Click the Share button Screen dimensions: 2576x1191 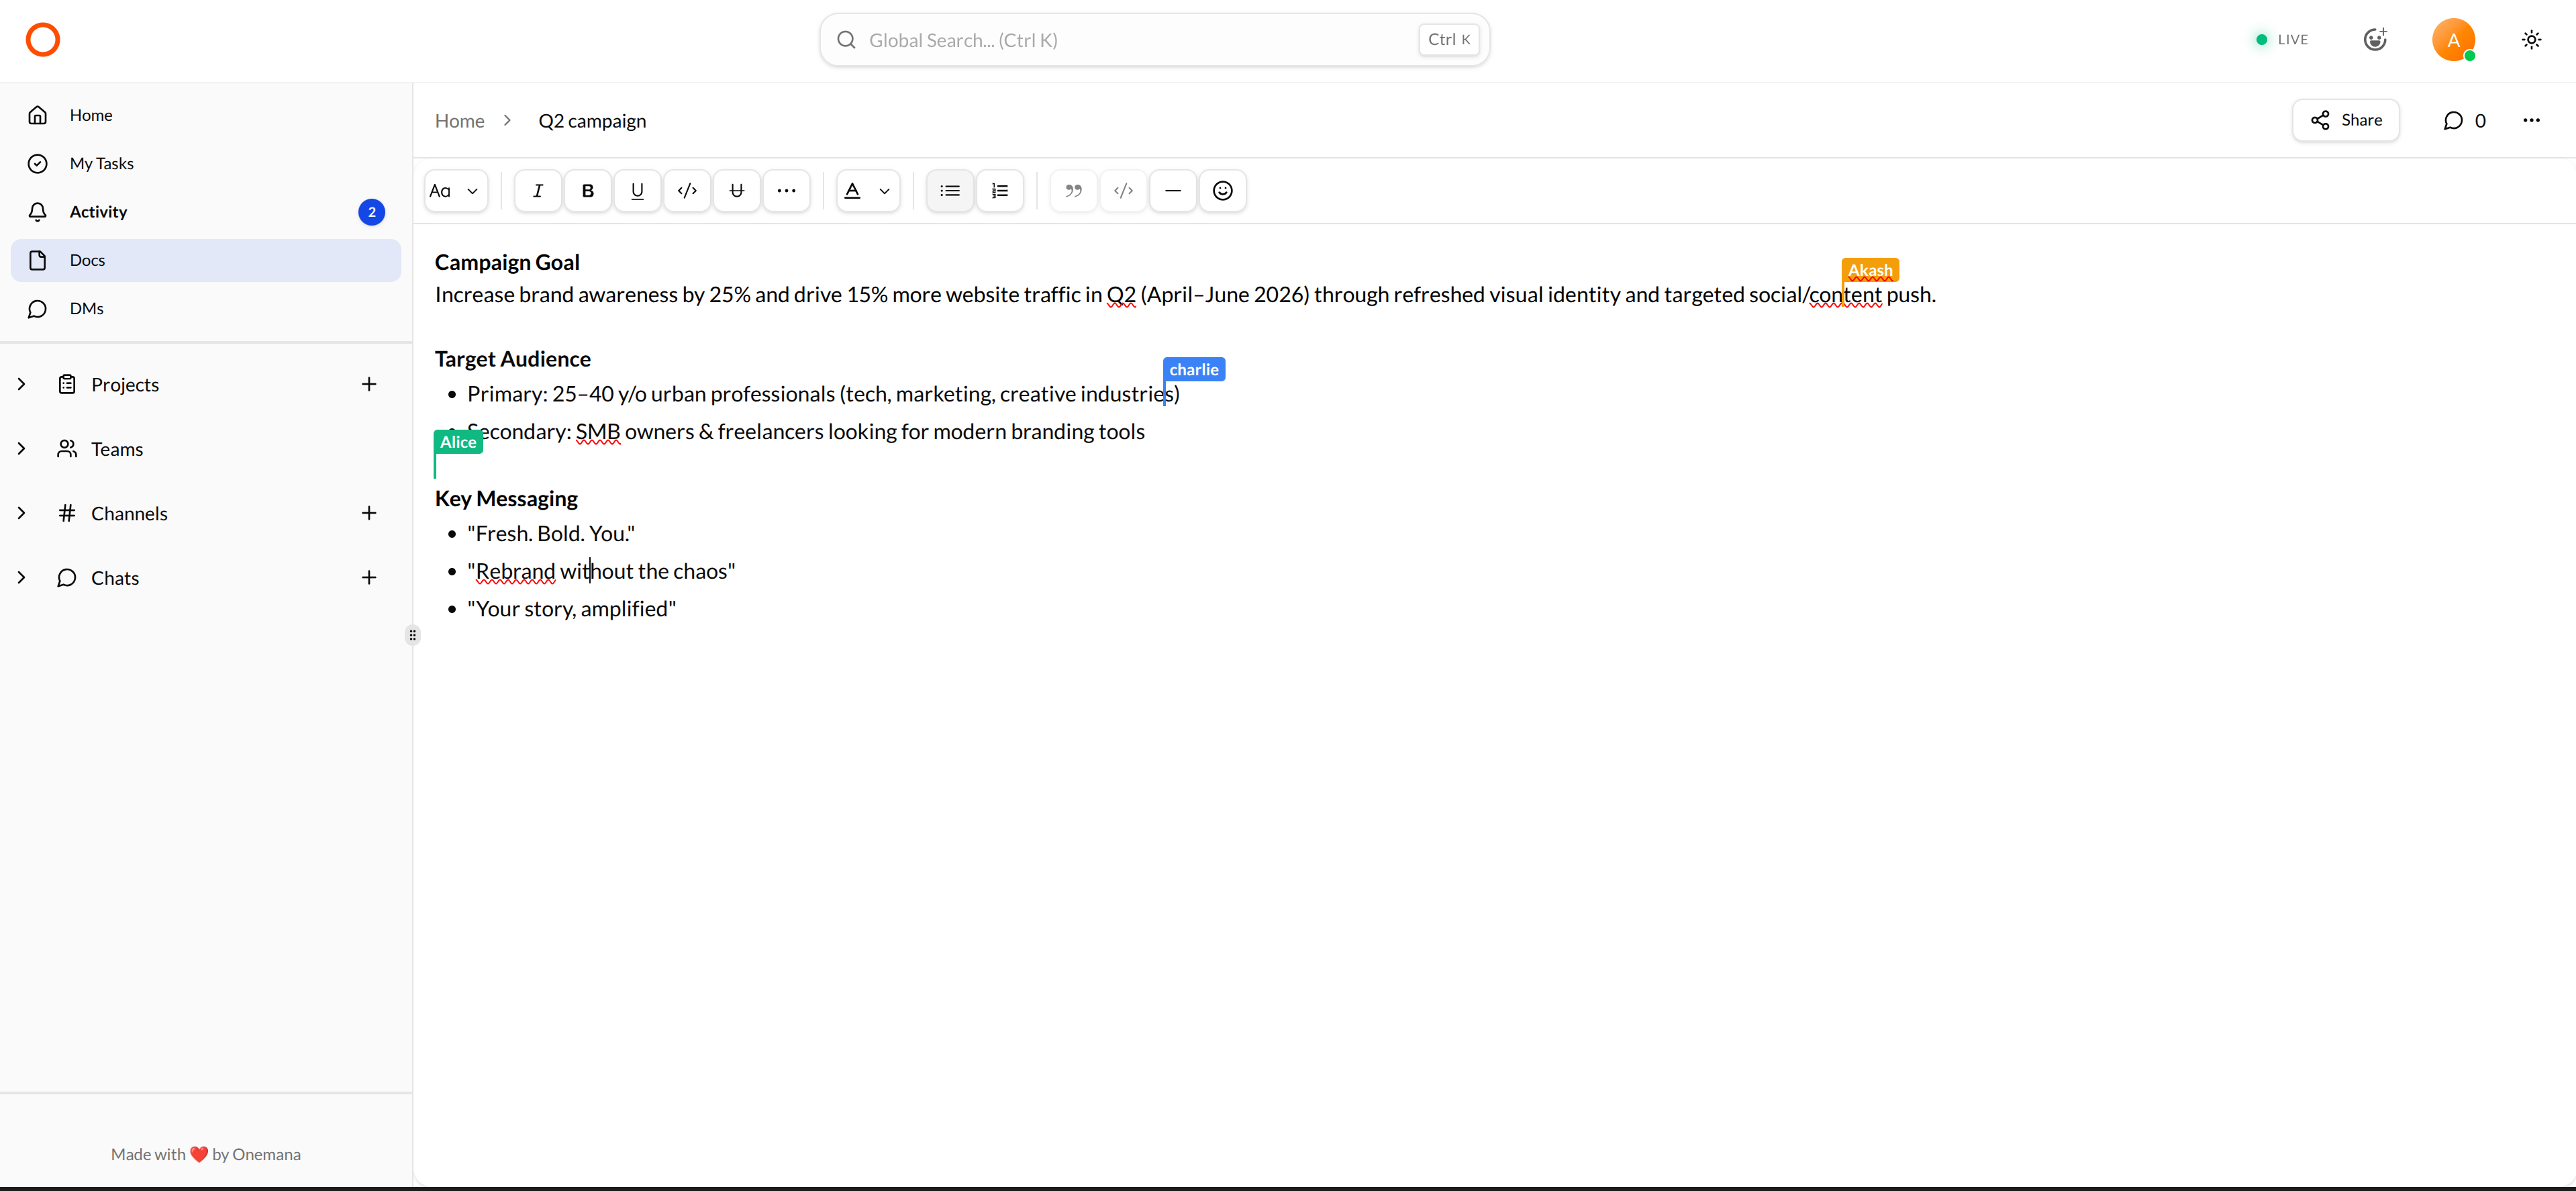[x=2345, y=120]
